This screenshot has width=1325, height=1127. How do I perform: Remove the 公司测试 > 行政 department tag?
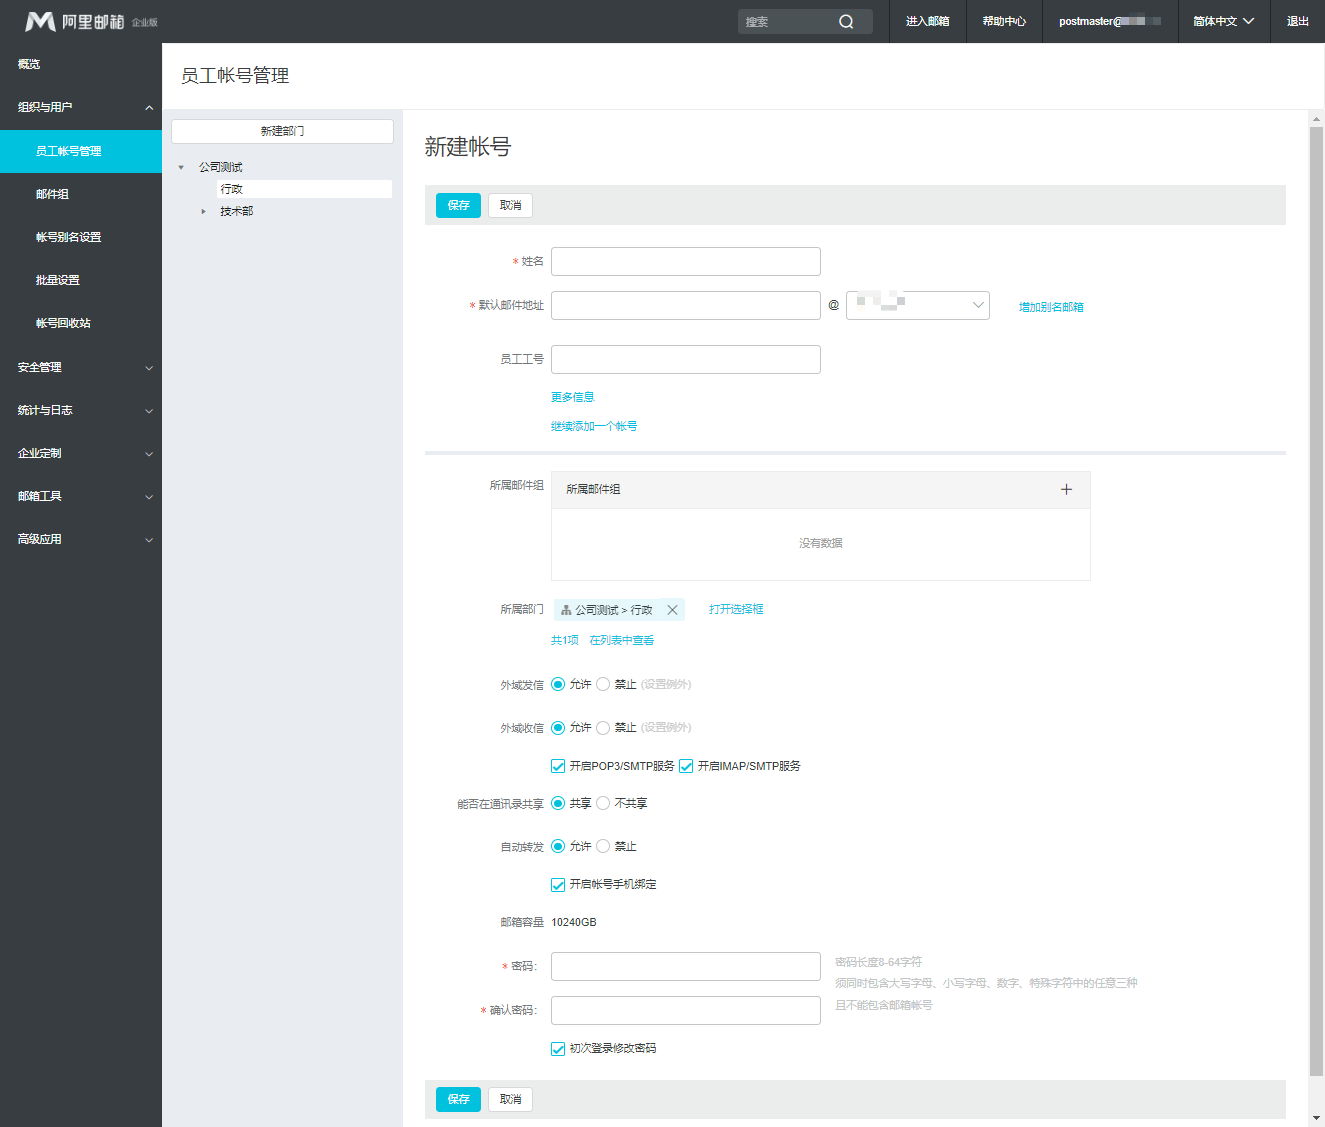pos(672,610)
